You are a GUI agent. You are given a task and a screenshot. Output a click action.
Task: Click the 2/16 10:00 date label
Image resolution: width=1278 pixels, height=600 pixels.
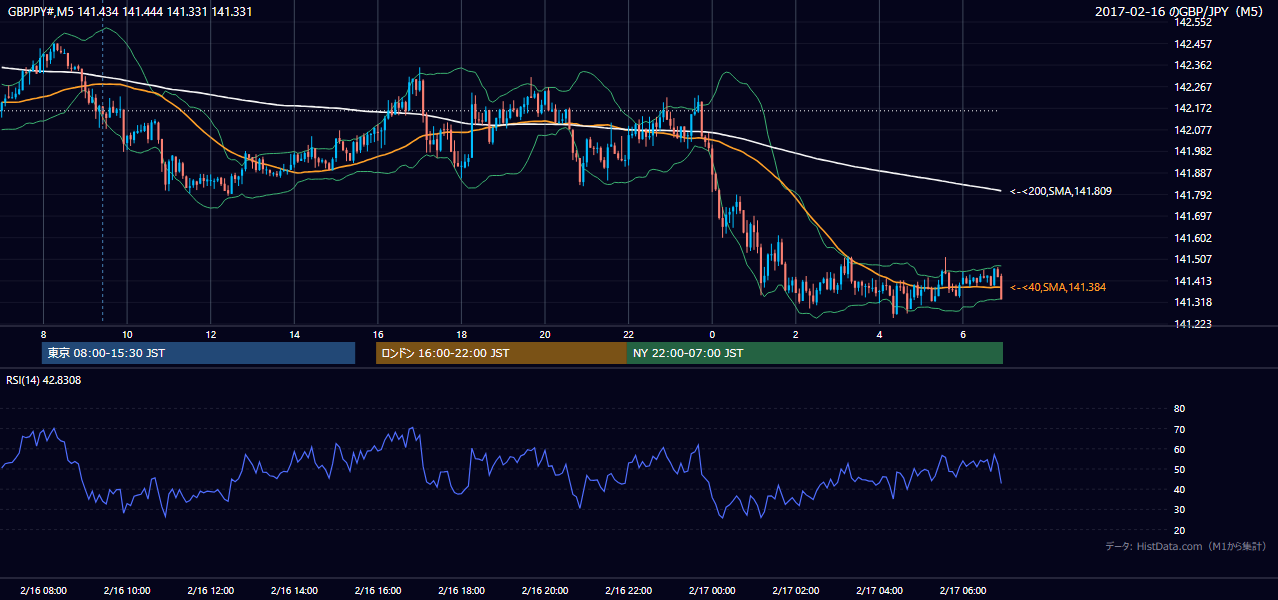point(127,591)
